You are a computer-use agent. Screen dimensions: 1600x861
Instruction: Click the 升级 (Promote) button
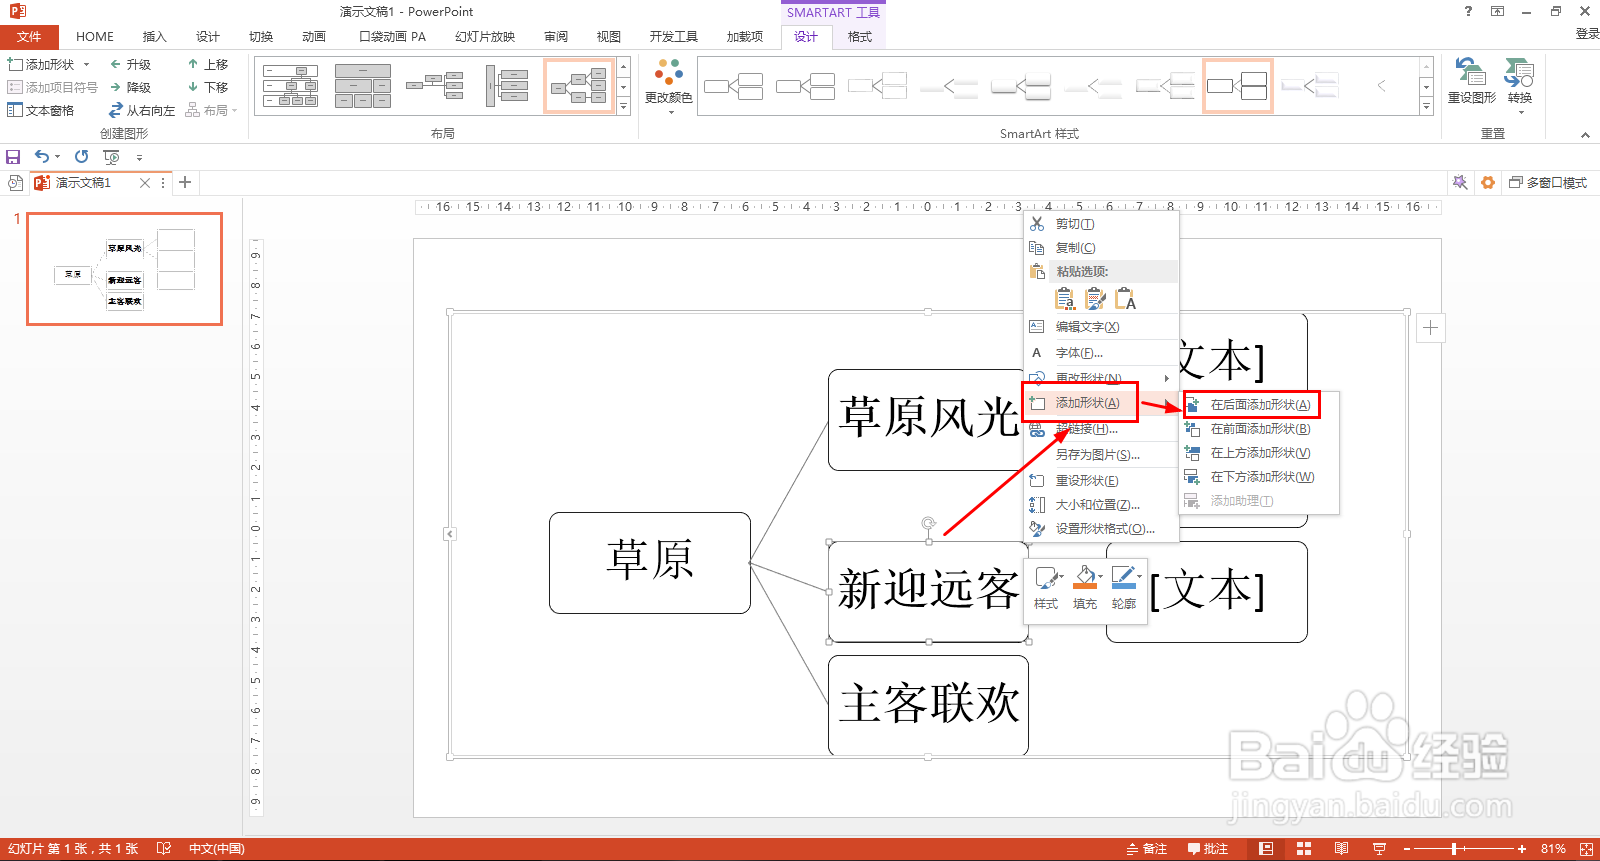pos(131,64)
